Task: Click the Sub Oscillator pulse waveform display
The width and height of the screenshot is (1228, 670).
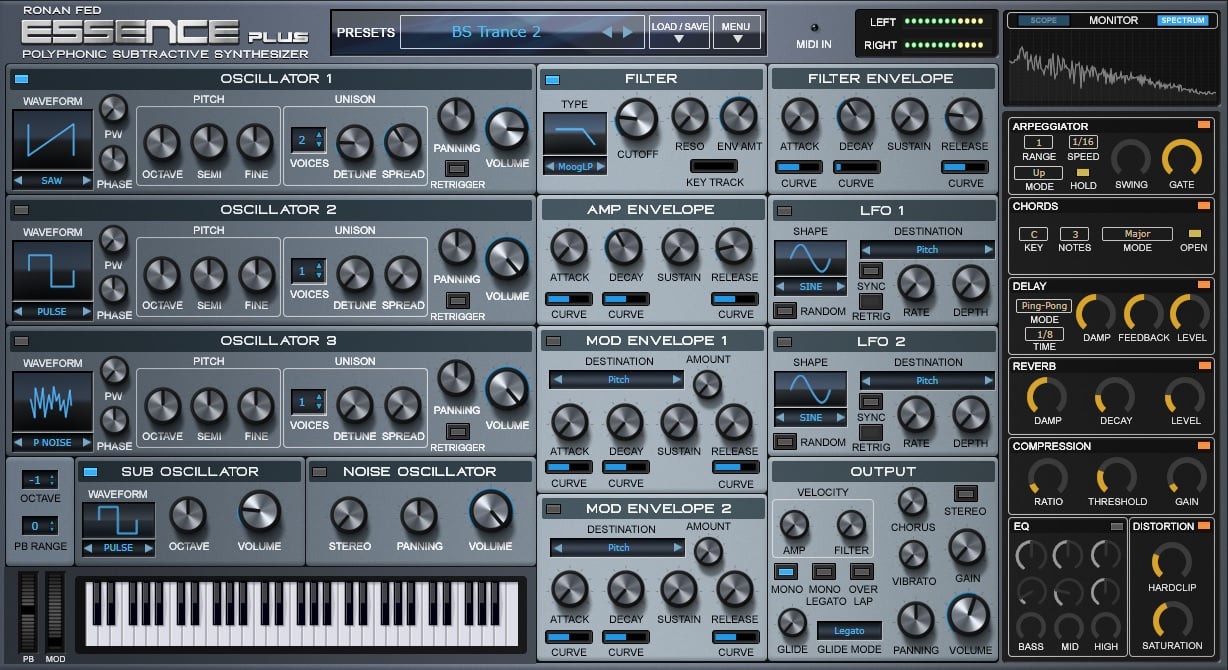Action: tap(119, 520)
